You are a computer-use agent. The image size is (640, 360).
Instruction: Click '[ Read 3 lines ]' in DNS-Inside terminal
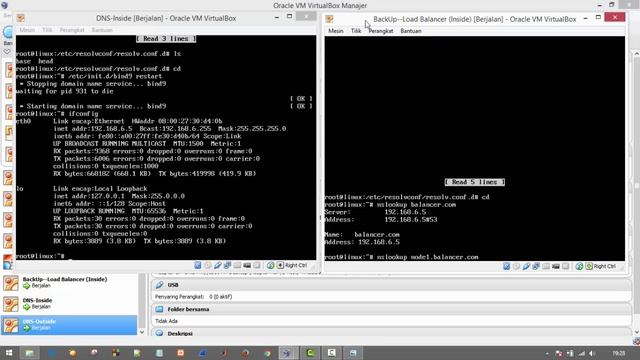coord(166,39)
